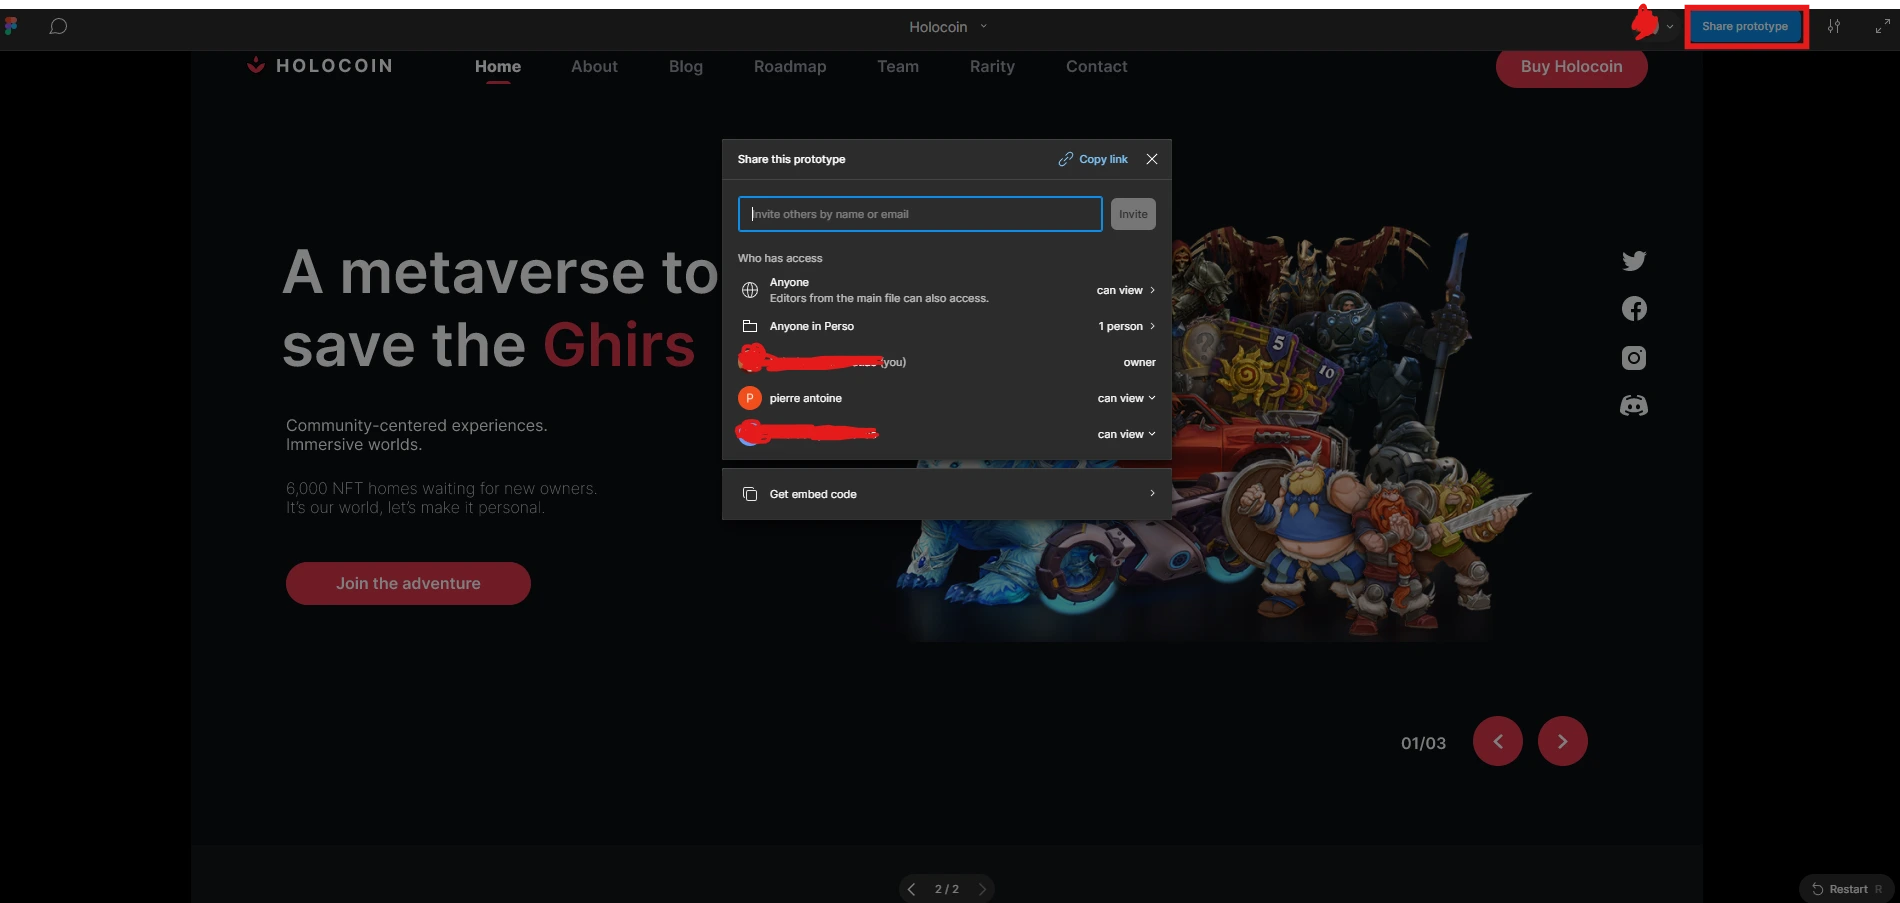Restart the prototype

1846,889
